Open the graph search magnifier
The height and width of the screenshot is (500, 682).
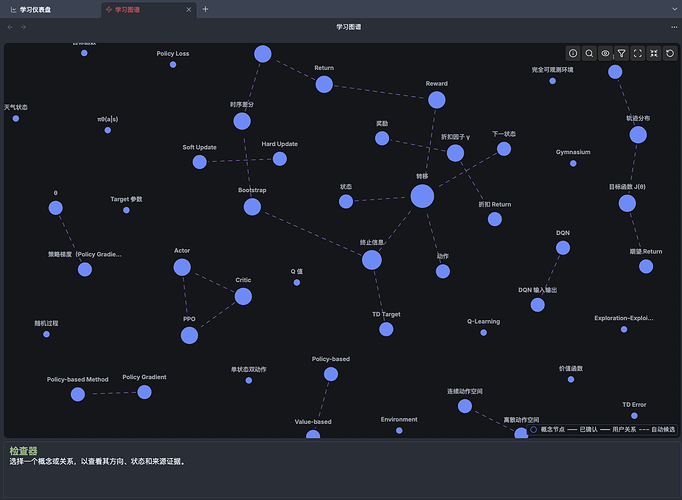[x=589, y=53]
